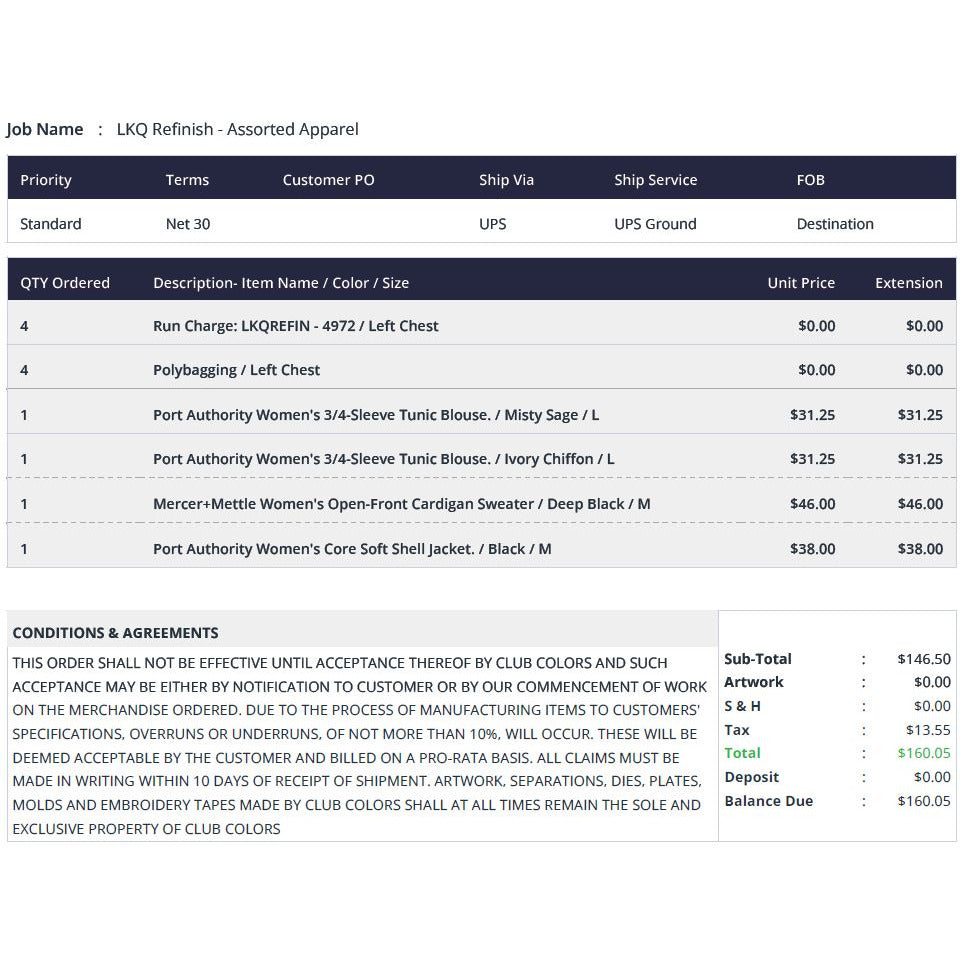Click the Priority column header
The width and height of the screenshot is (961, 961).
click(46, 180)
